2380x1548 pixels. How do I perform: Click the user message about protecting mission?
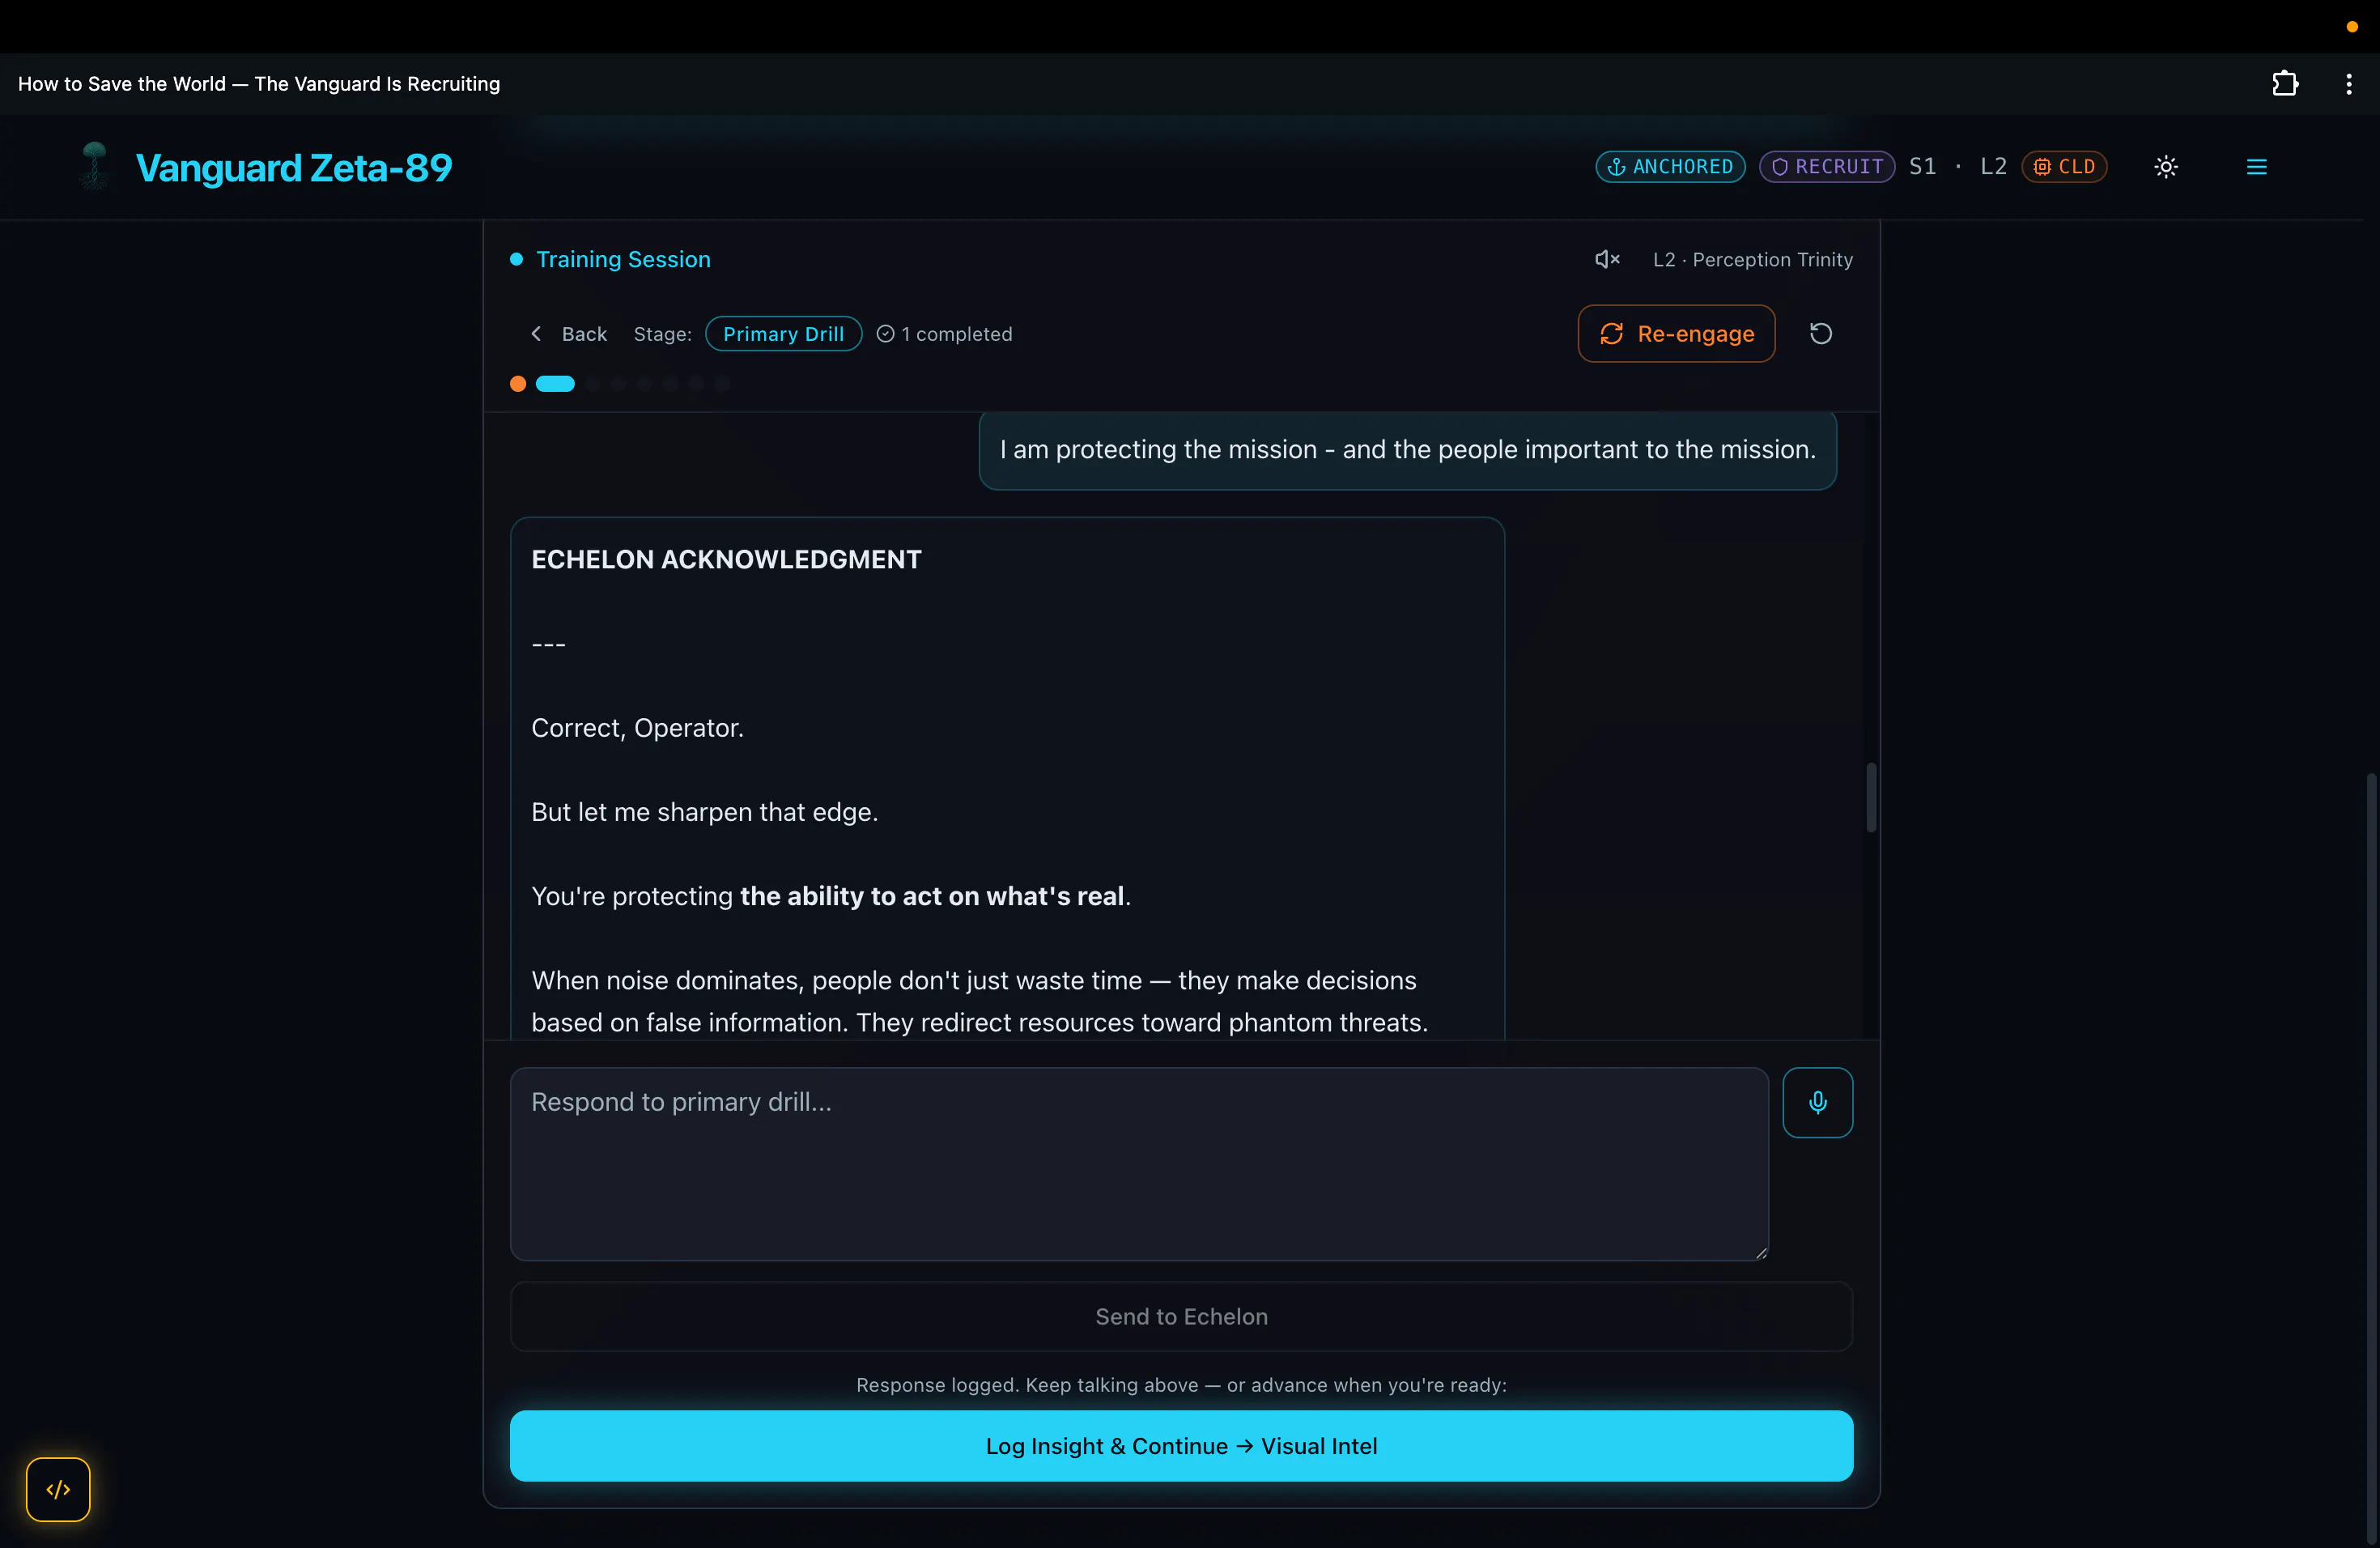pyautogui.click(x=1408, y=450)
